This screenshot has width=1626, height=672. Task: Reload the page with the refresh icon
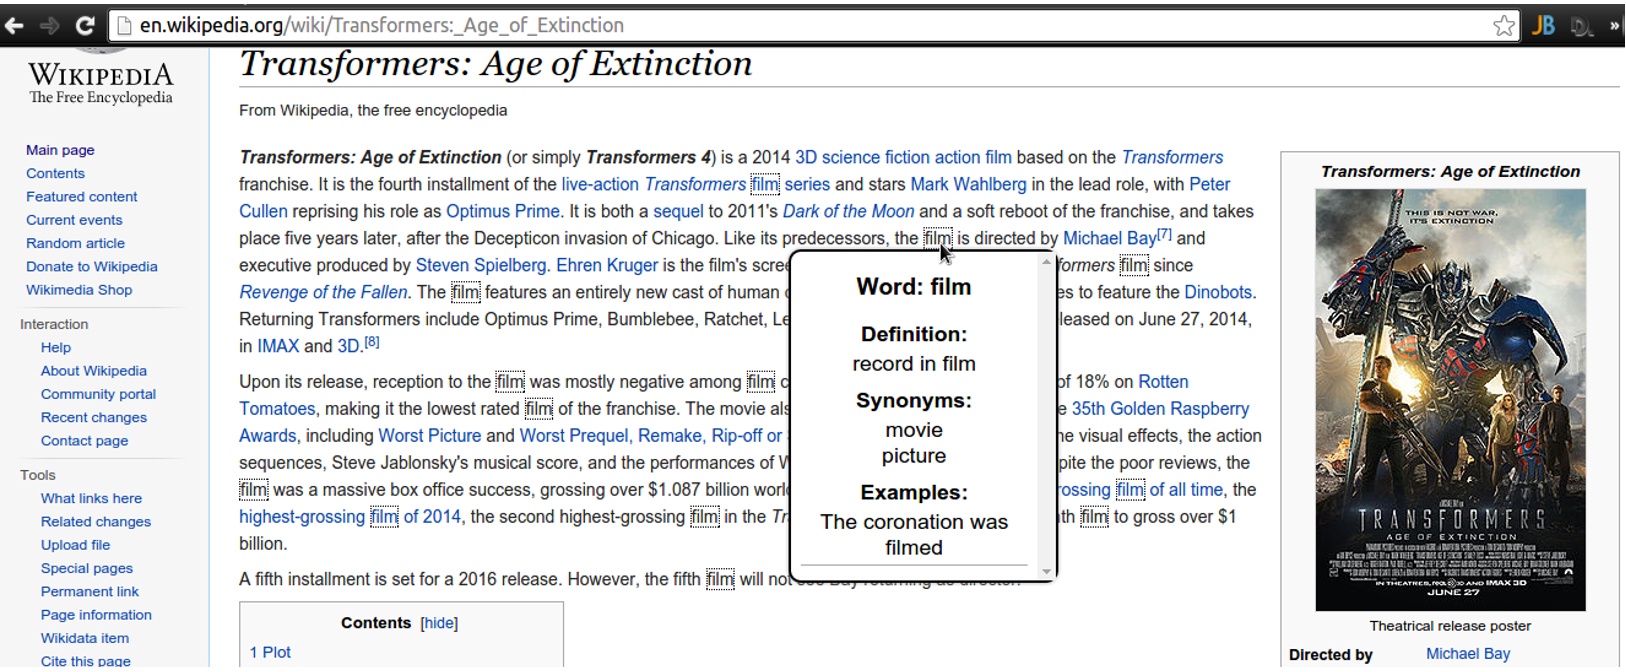(x=85, y=25)
